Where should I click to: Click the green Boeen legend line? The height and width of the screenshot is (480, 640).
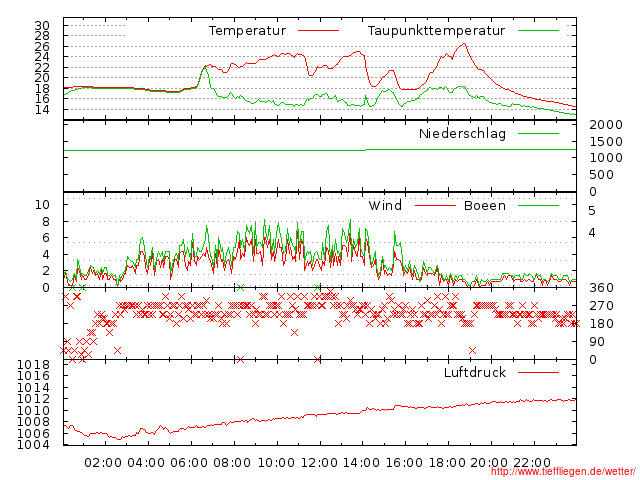[538, 205]
